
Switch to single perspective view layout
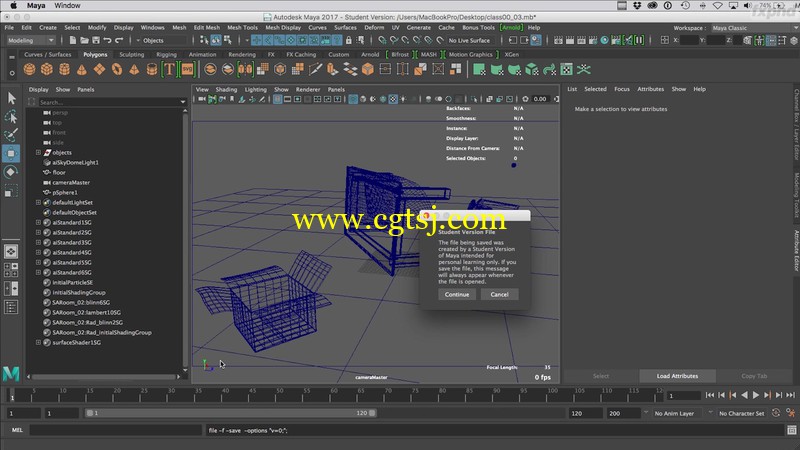tap(11, 251)
